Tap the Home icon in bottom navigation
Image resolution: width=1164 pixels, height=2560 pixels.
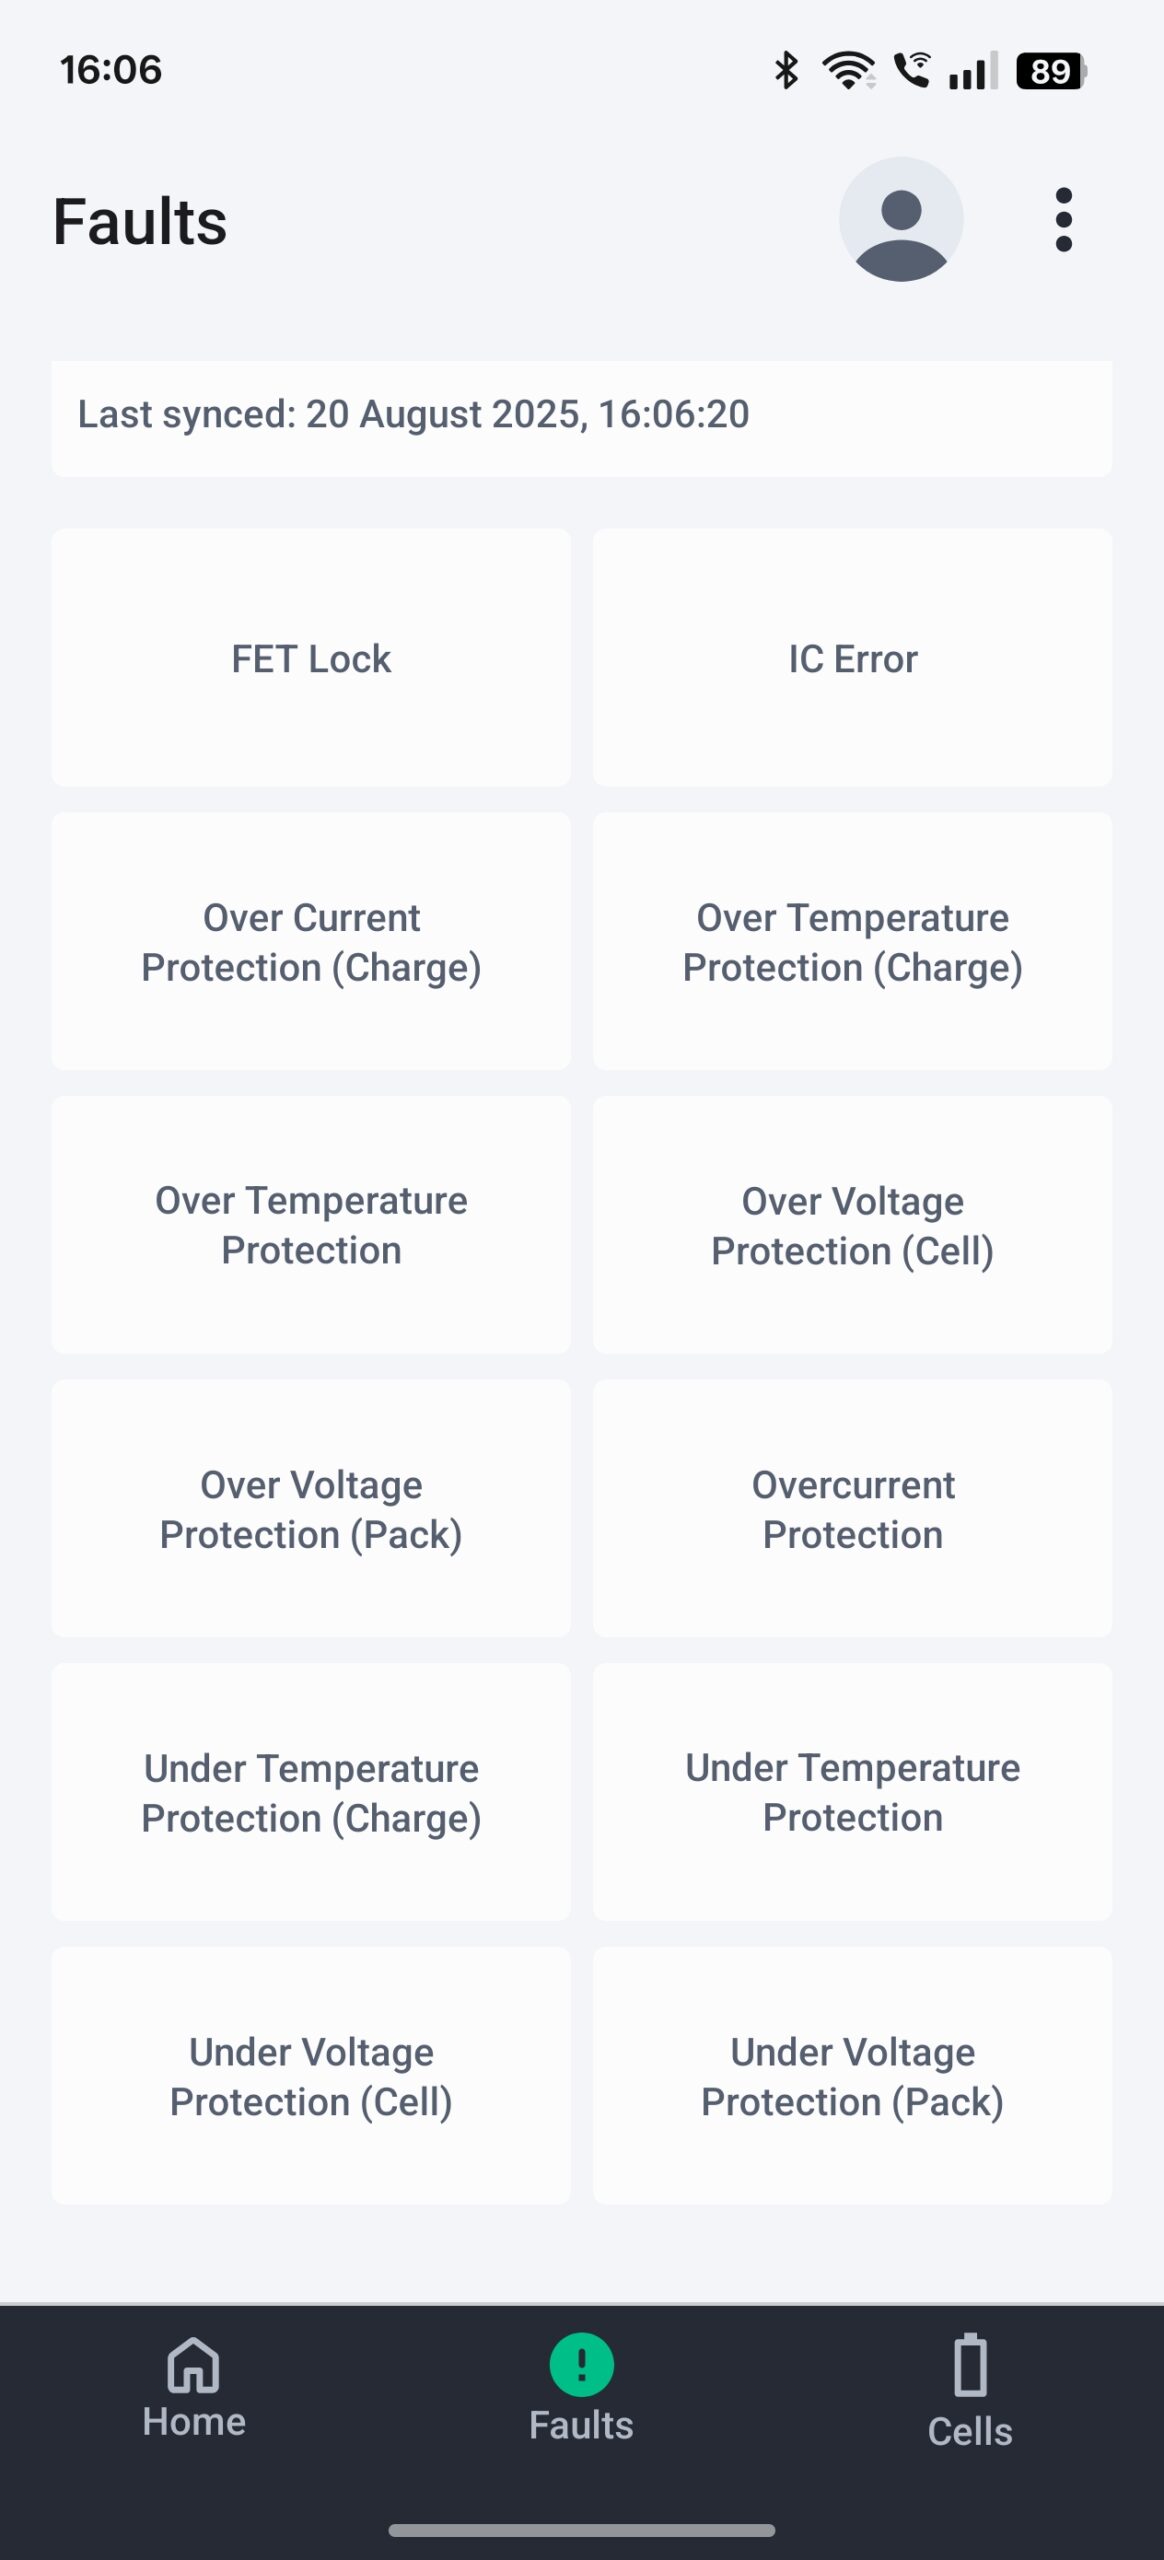(x=193, y=2366)
